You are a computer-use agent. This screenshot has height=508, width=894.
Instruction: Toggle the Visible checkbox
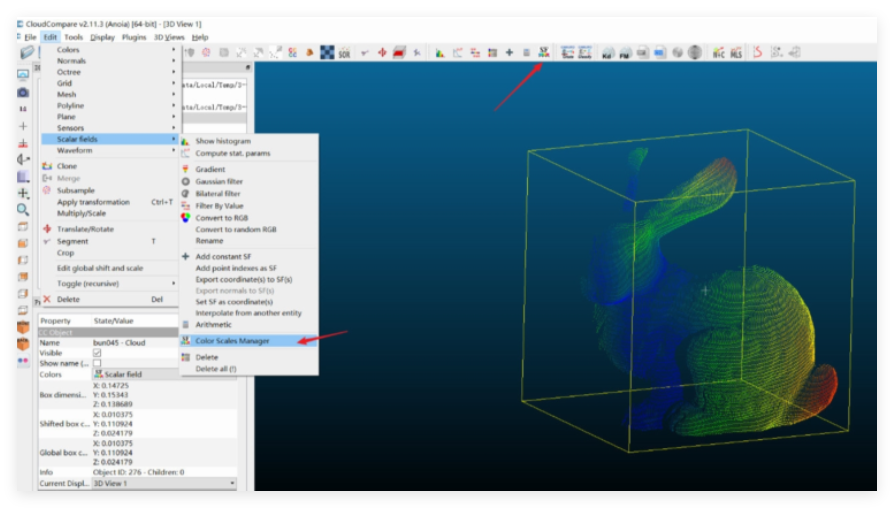[x=97, y=353]
